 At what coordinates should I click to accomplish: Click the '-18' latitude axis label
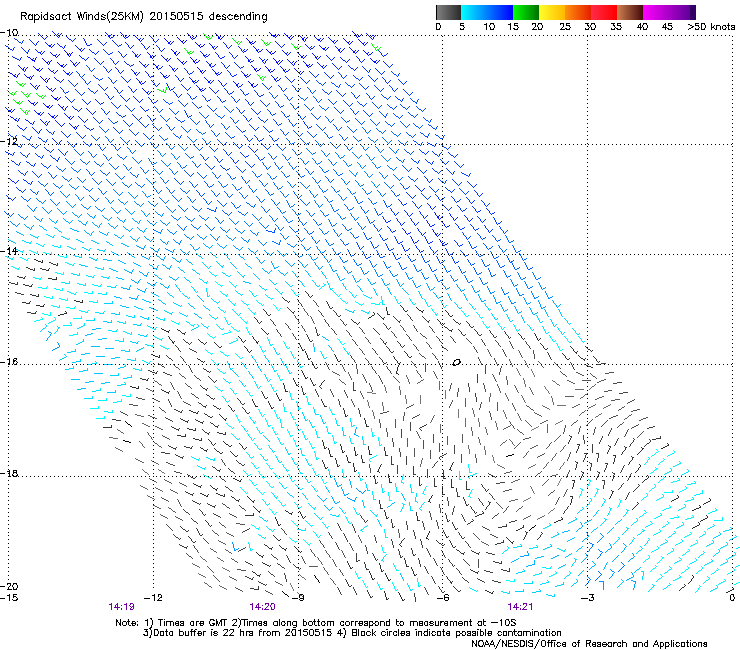(9, 473)
